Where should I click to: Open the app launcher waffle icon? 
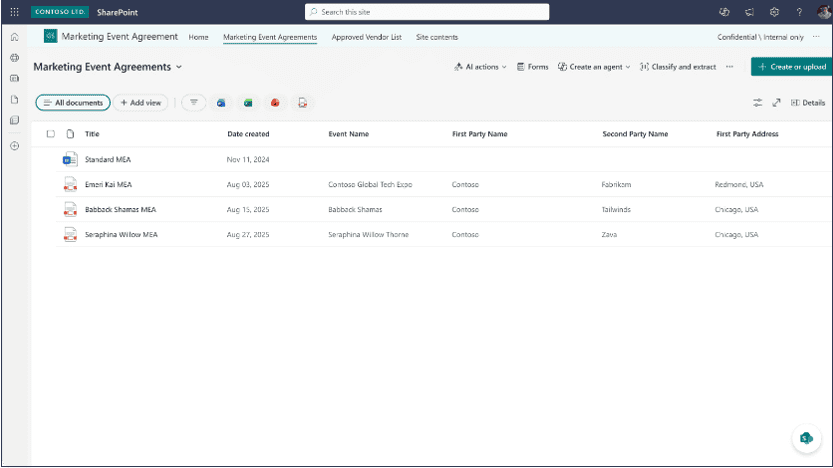coord(14,12)
